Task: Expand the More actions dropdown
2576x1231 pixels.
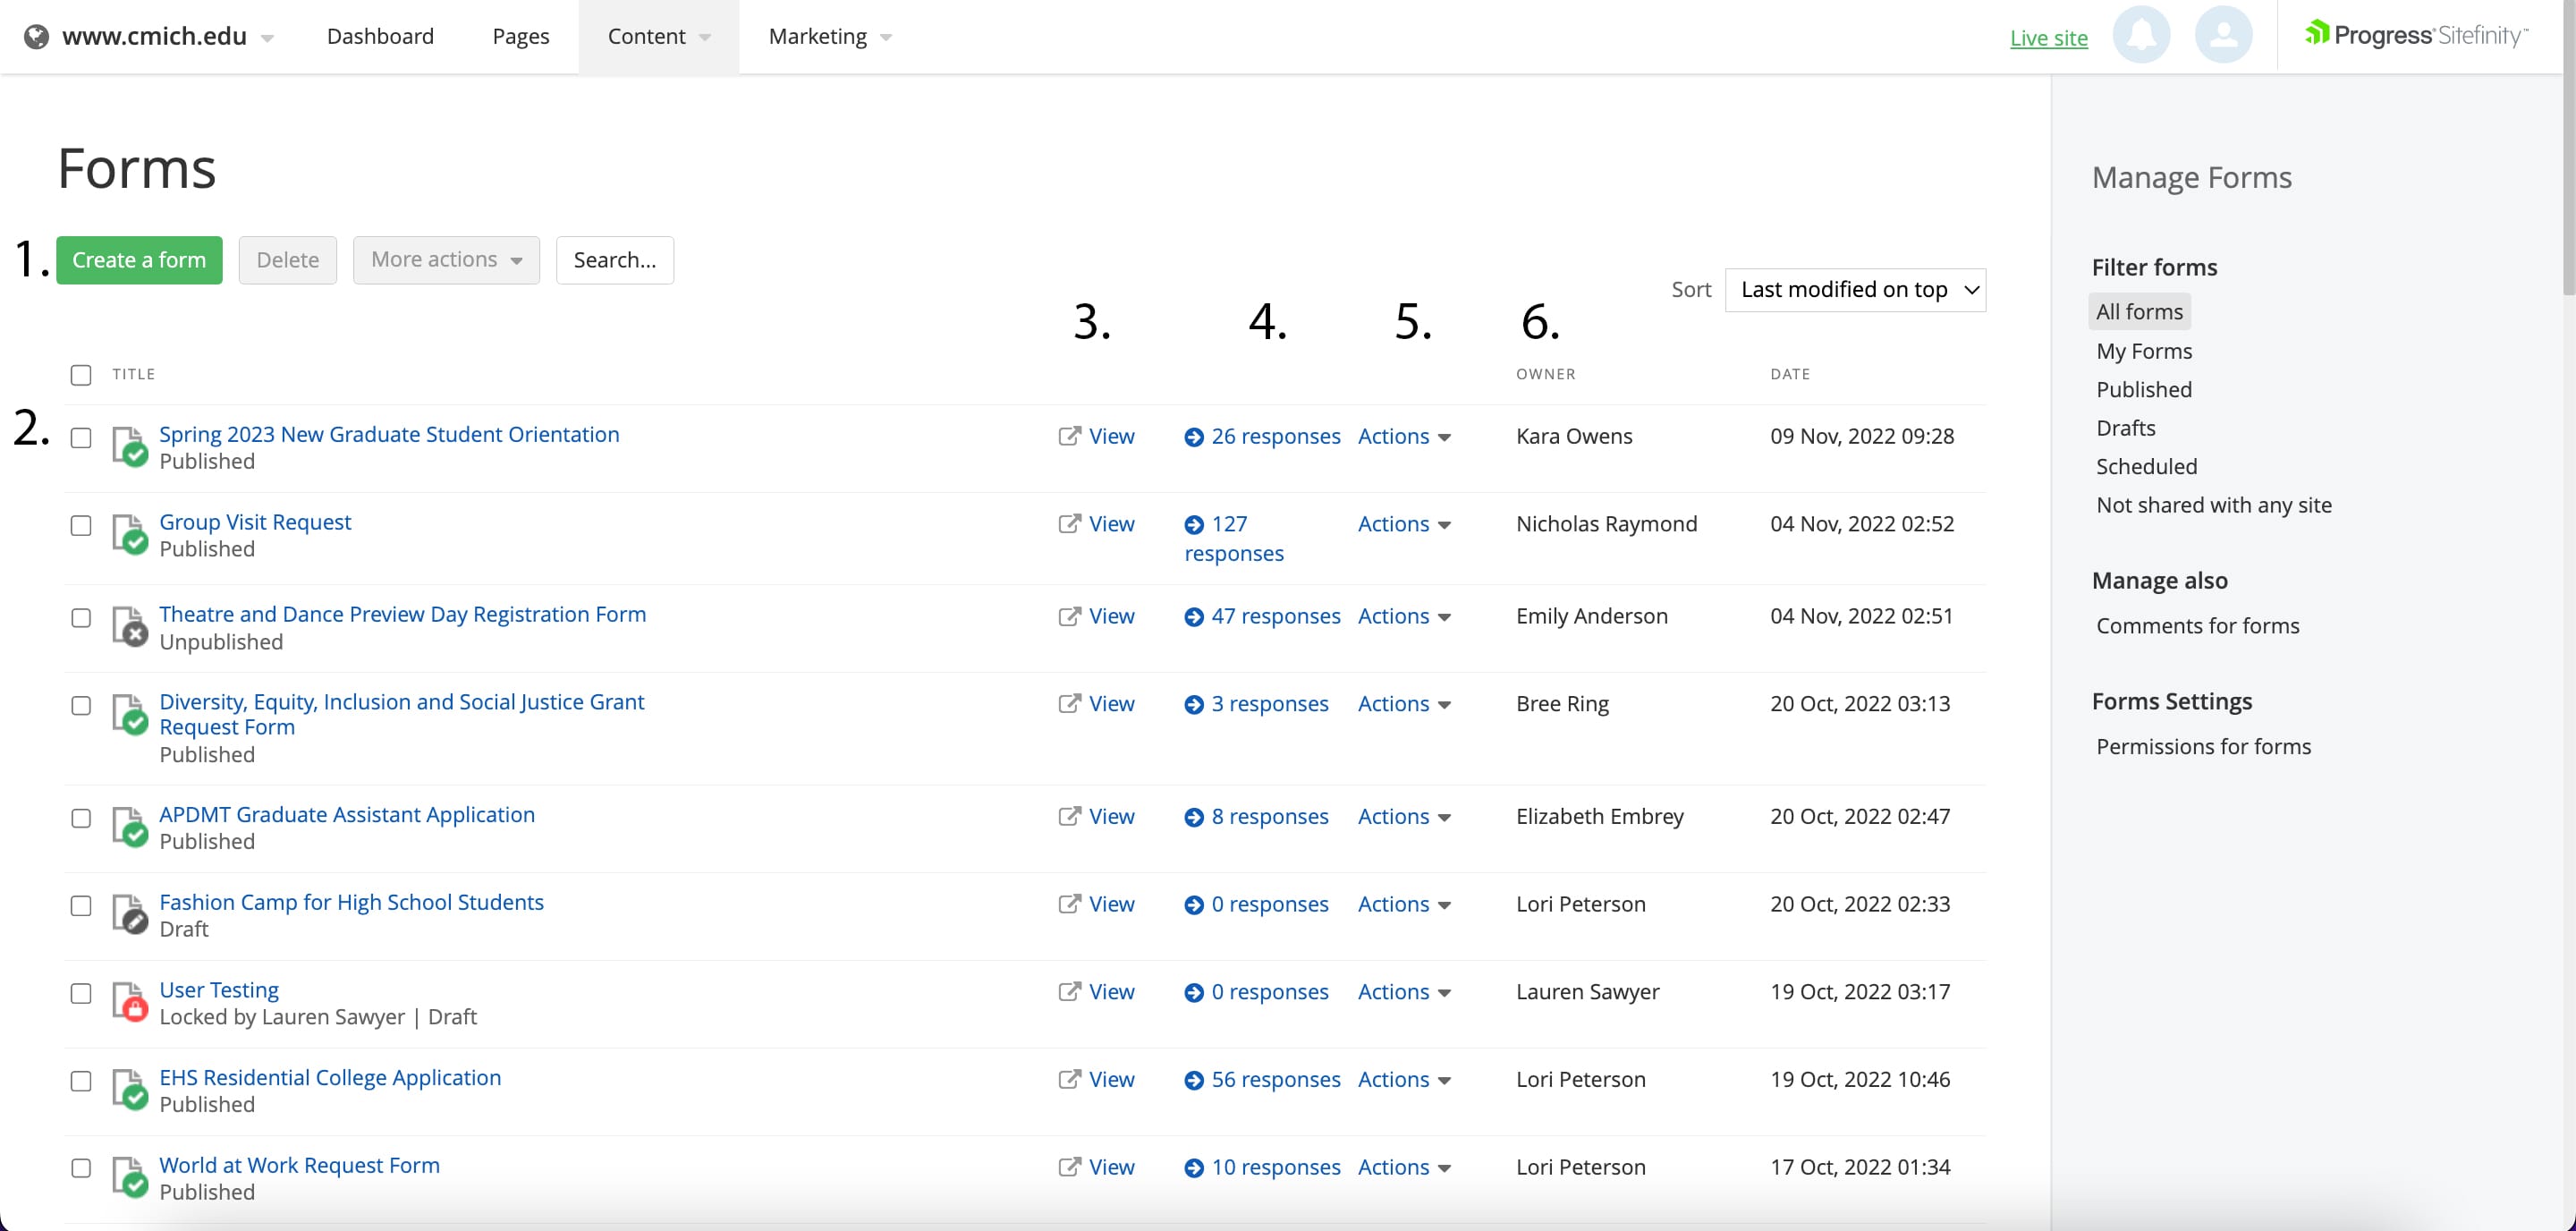Action: (446, 260)
